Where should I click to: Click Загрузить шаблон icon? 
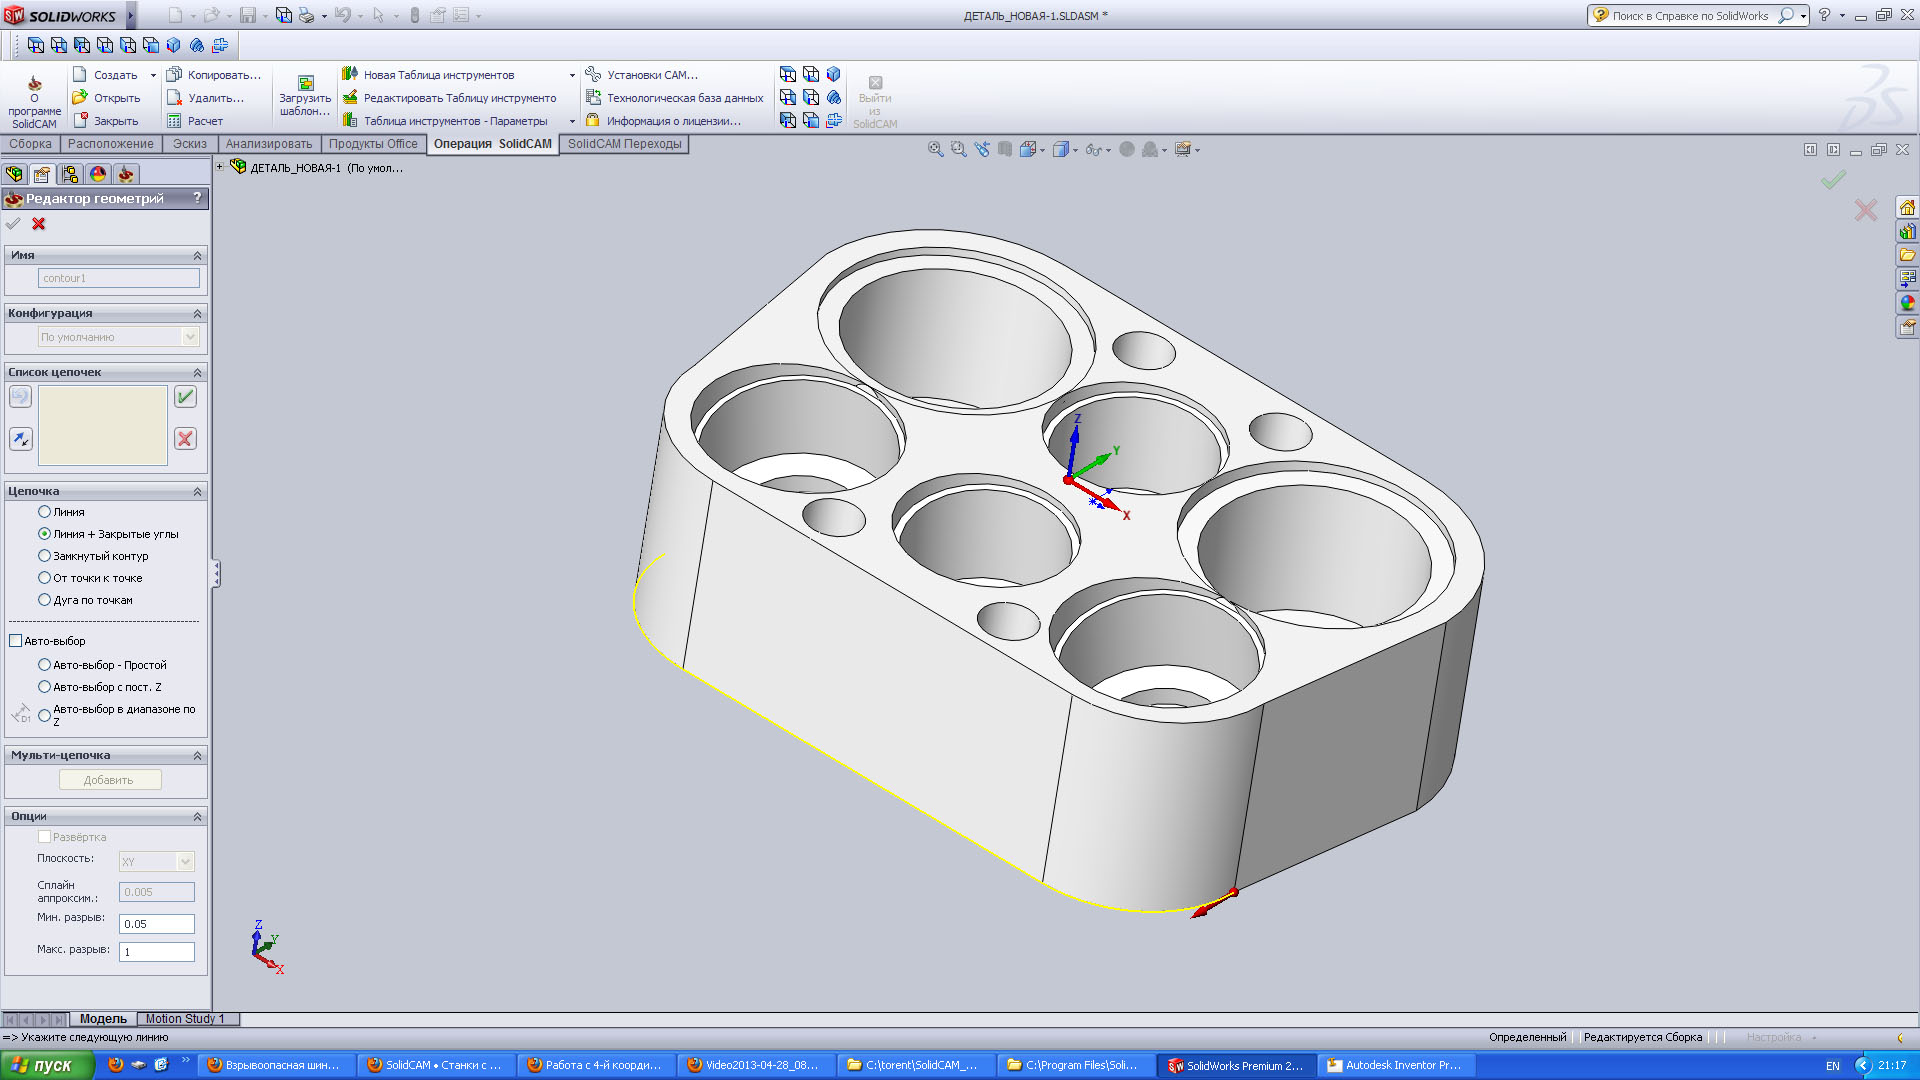305,84
